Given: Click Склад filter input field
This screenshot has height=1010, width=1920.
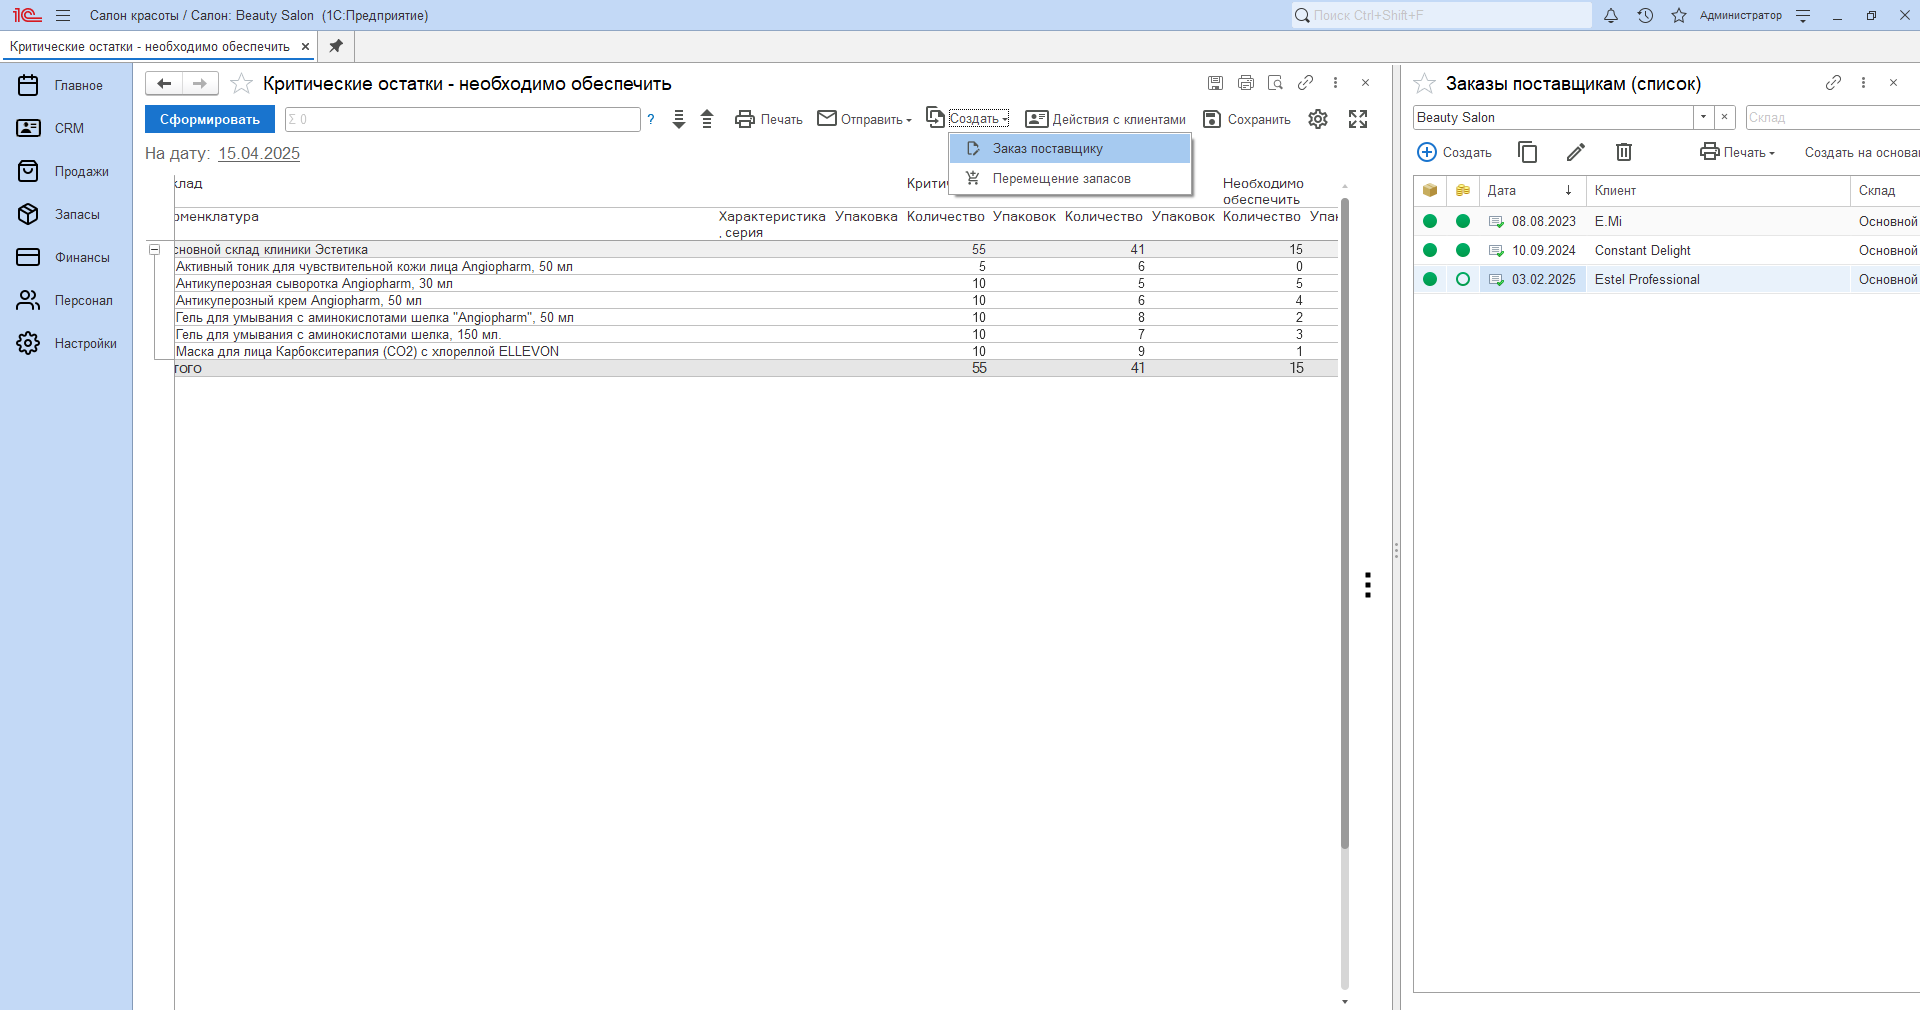Looking at the screenshot, I should 1832,117.
